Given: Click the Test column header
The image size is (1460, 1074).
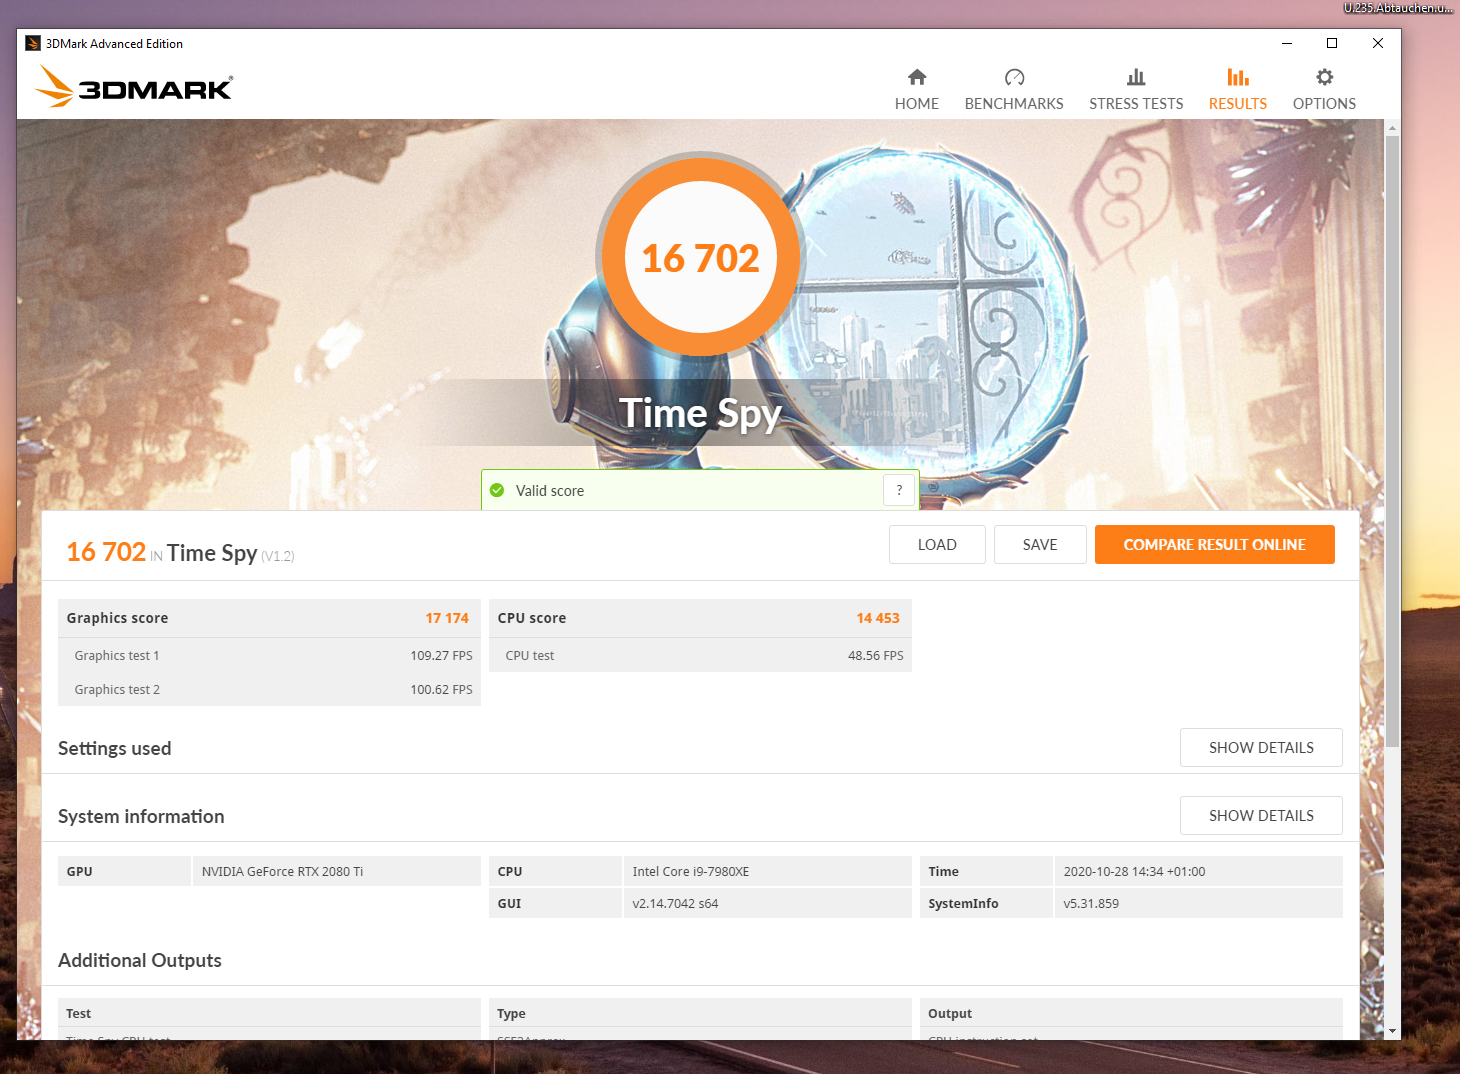Looking at the screenshot, I should (269, 1013).
